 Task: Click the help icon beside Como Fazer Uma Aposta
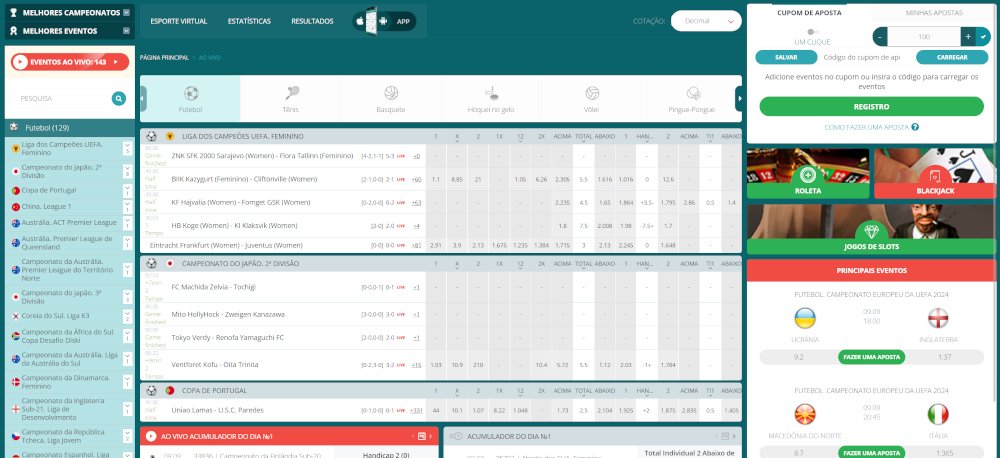pos(915,127)
